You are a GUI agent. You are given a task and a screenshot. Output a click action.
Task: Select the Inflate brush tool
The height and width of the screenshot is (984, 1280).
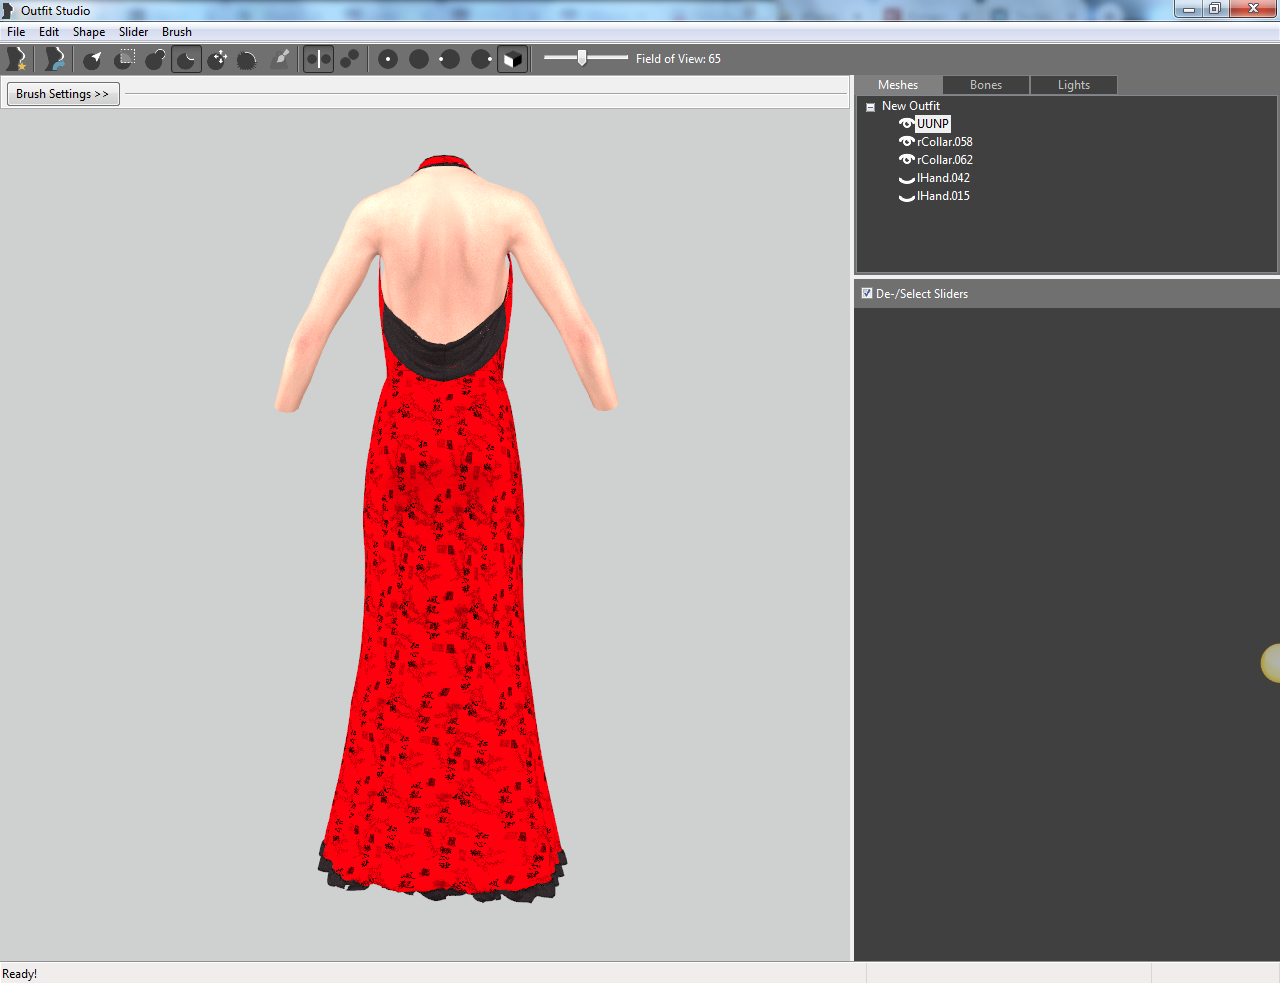point(155,59)
